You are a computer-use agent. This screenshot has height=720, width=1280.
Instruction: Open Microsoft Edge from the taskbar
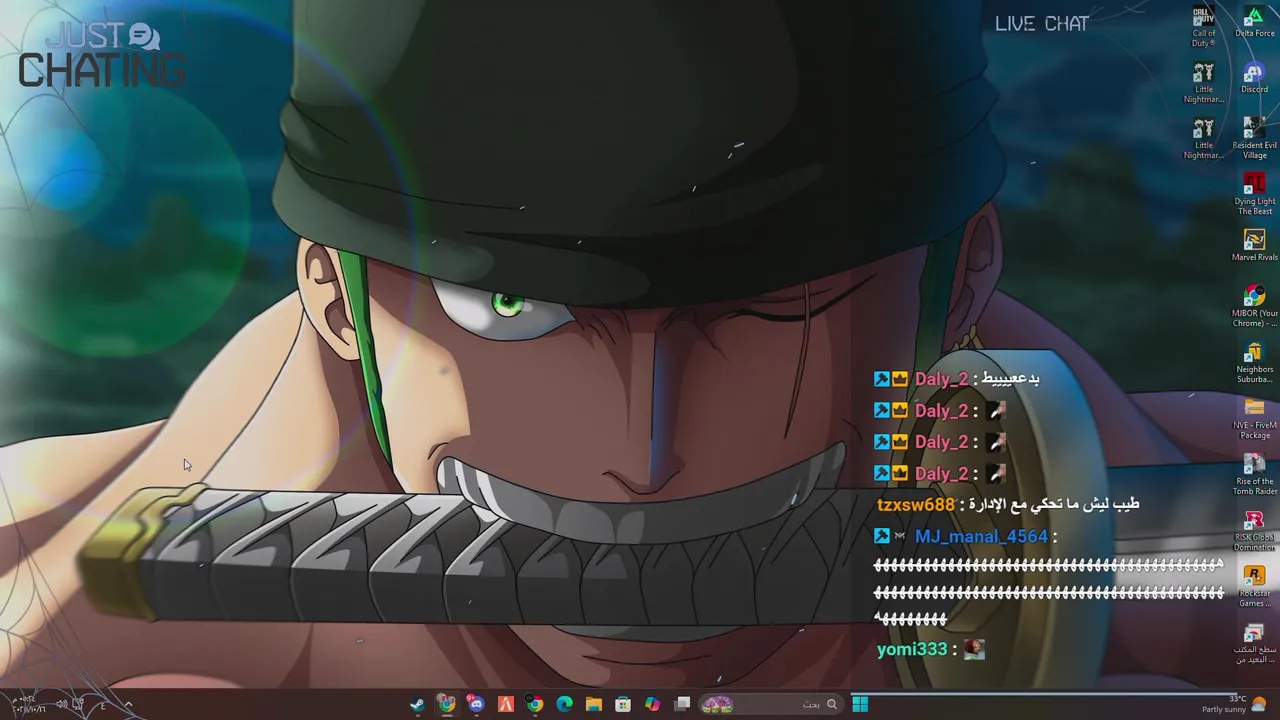coord(564,704)
